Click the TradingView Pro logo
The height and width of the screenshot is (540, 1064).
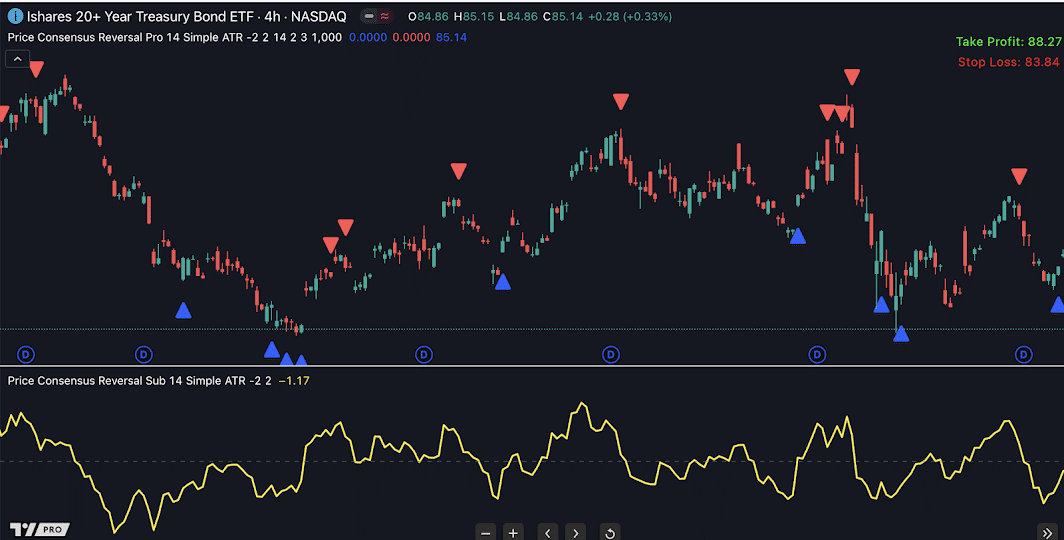point(38,529)
